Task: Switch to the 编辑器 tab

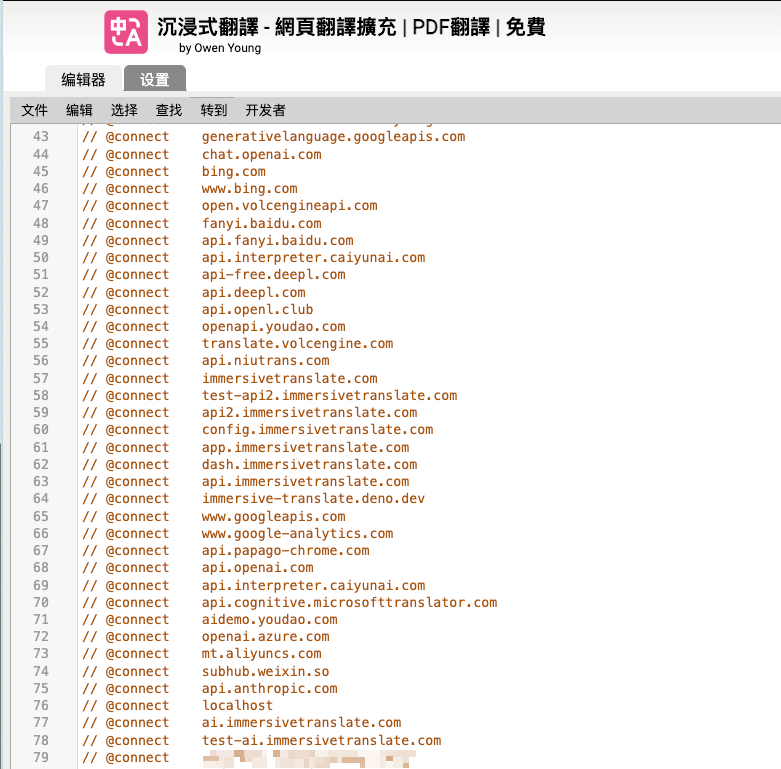Action: (x=83, y=79)
